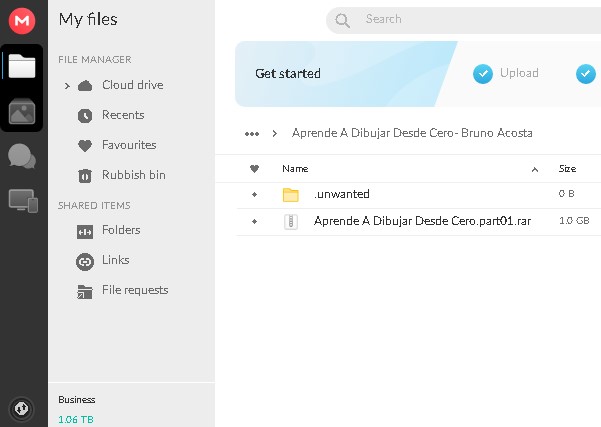The image size is (601, 427).
Task: Expand the Cloud drive tree
Action: pos(67,86)
